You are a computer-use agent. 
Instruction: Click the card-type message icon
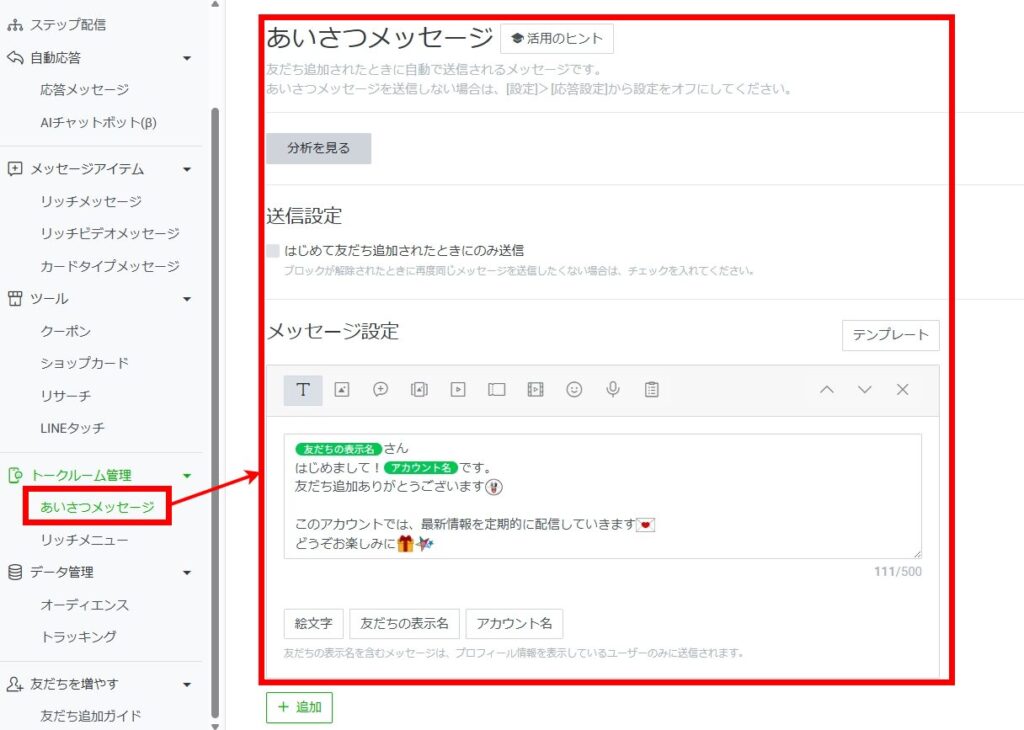coord(497,390)
